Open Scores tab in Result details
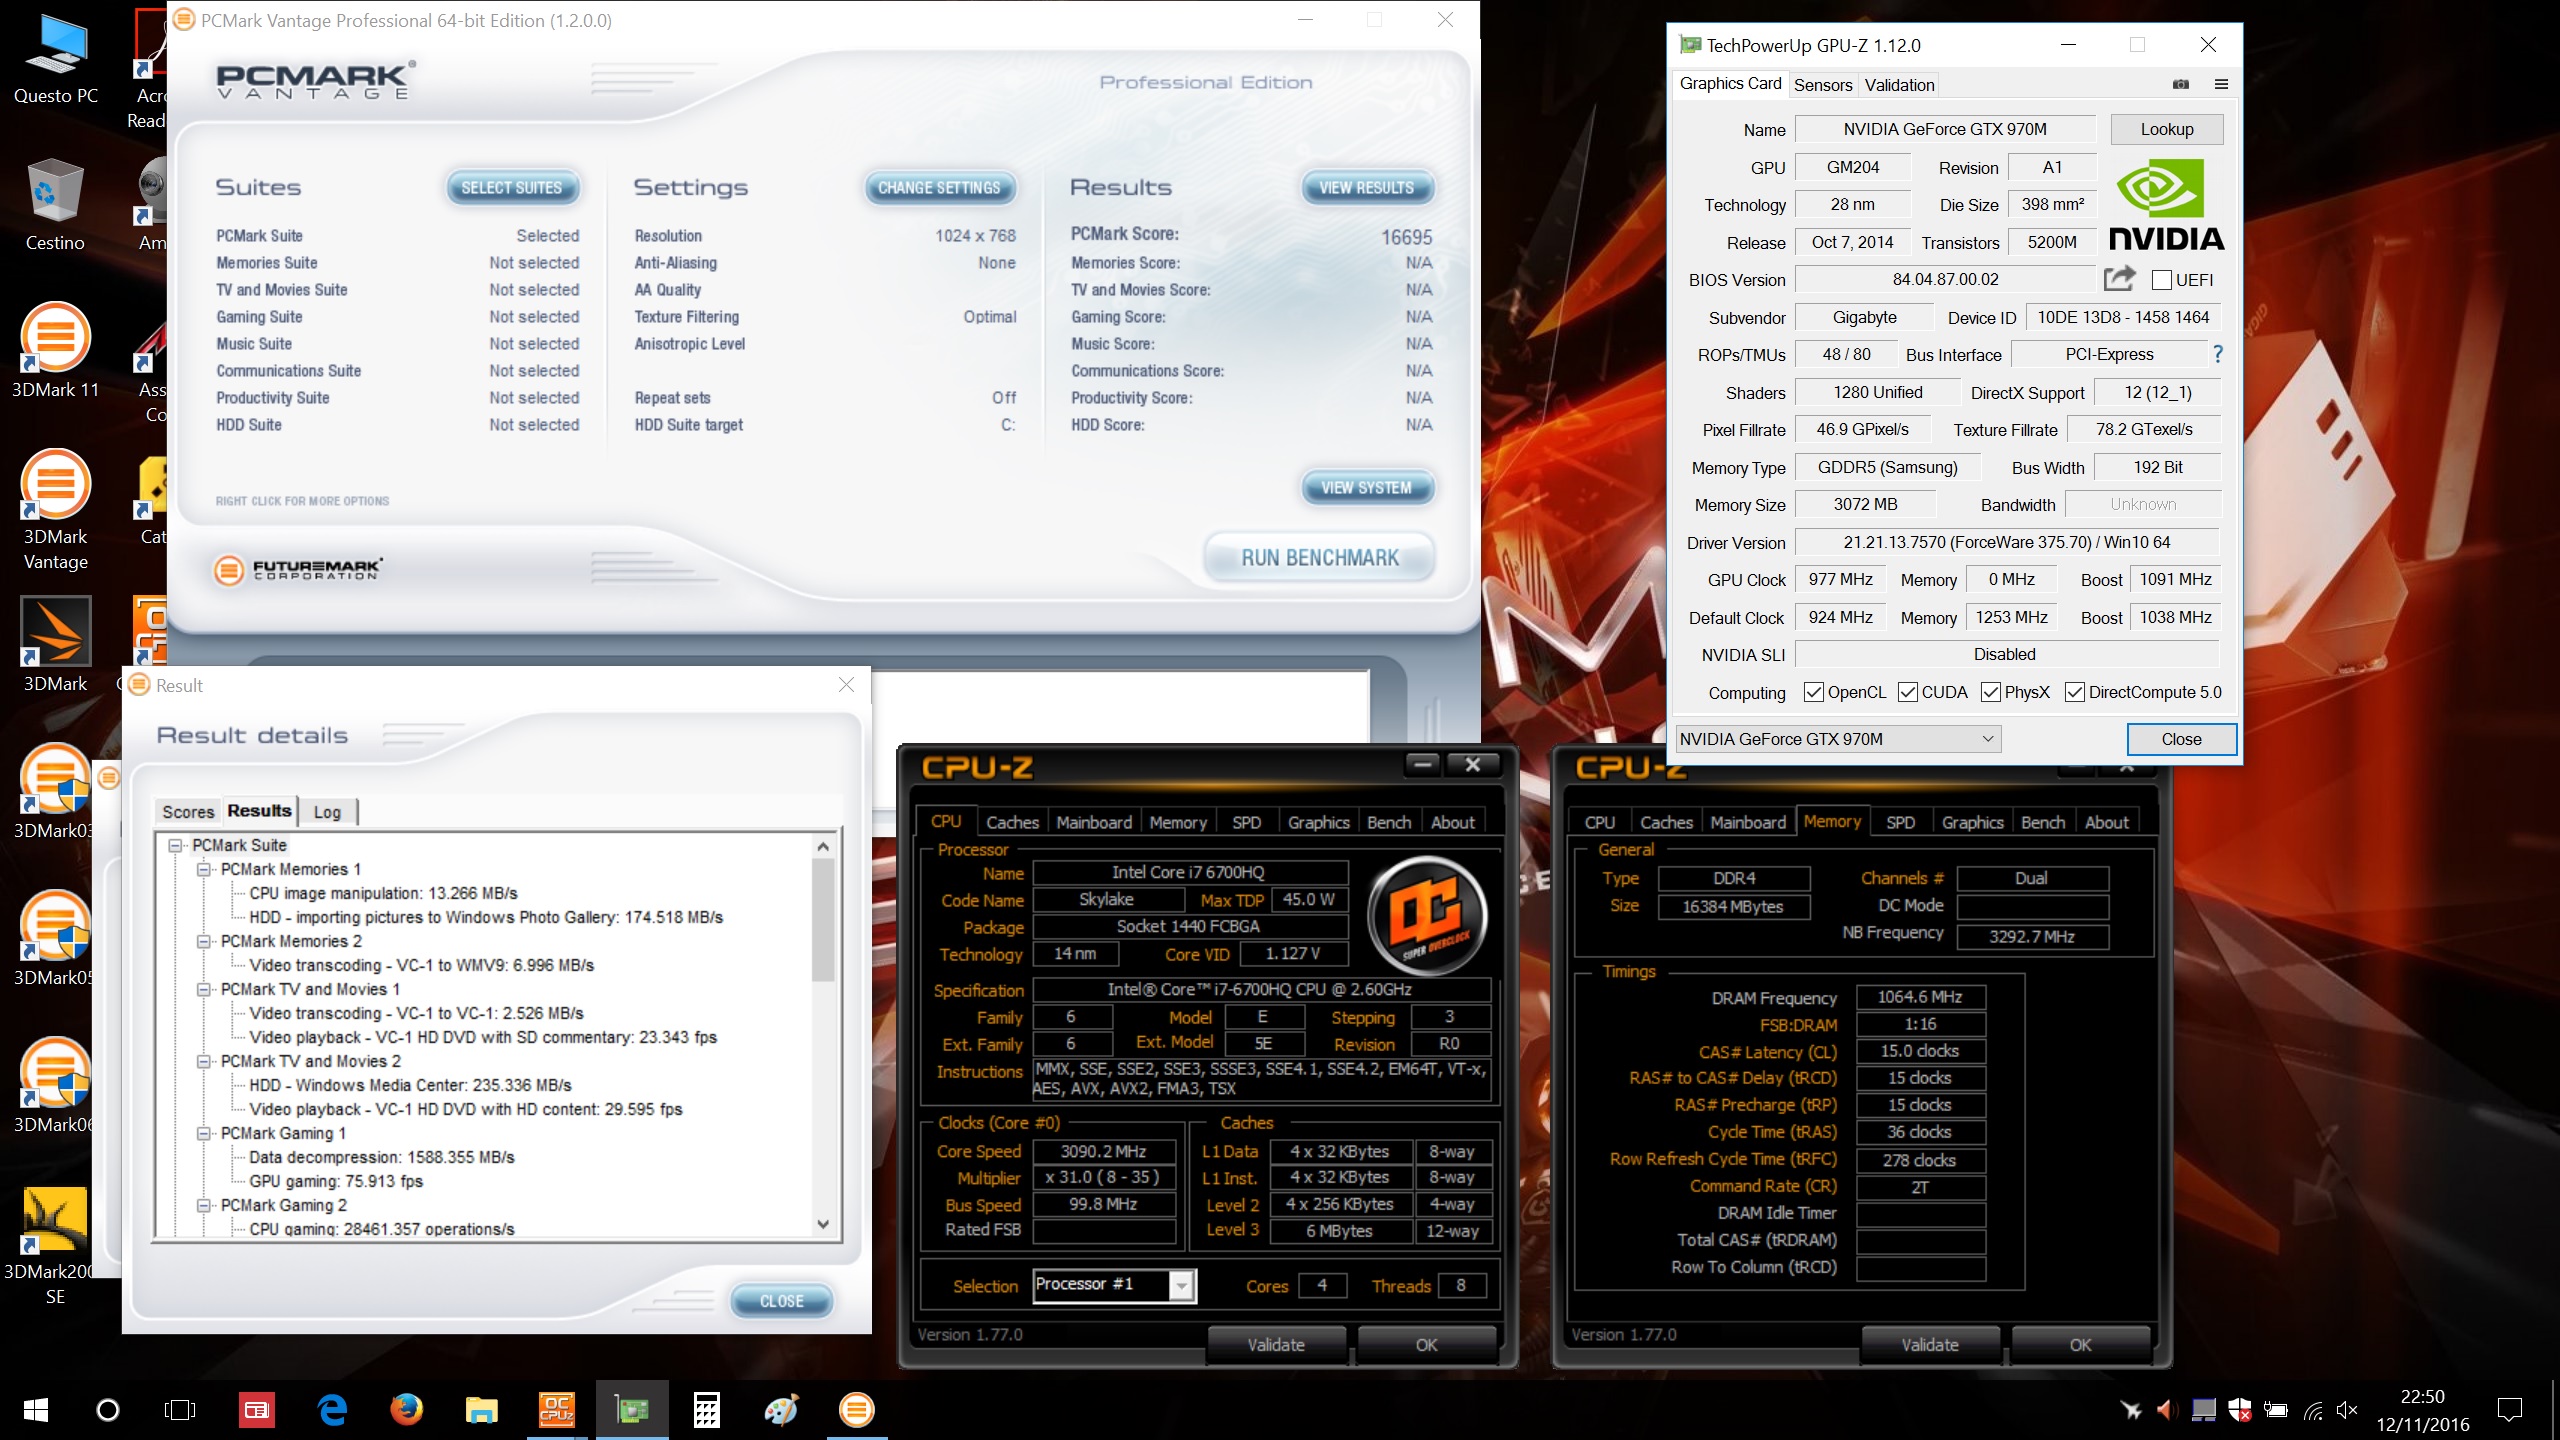Screen dimensions: 2560x1440 tap(188, 812)
